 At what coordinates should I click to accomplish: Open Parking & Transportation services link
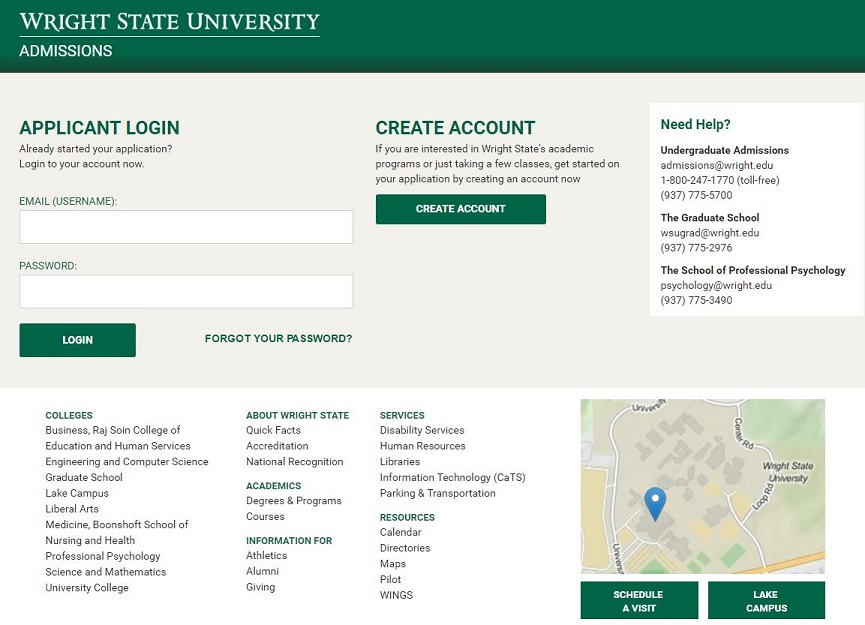pos(437,493)
